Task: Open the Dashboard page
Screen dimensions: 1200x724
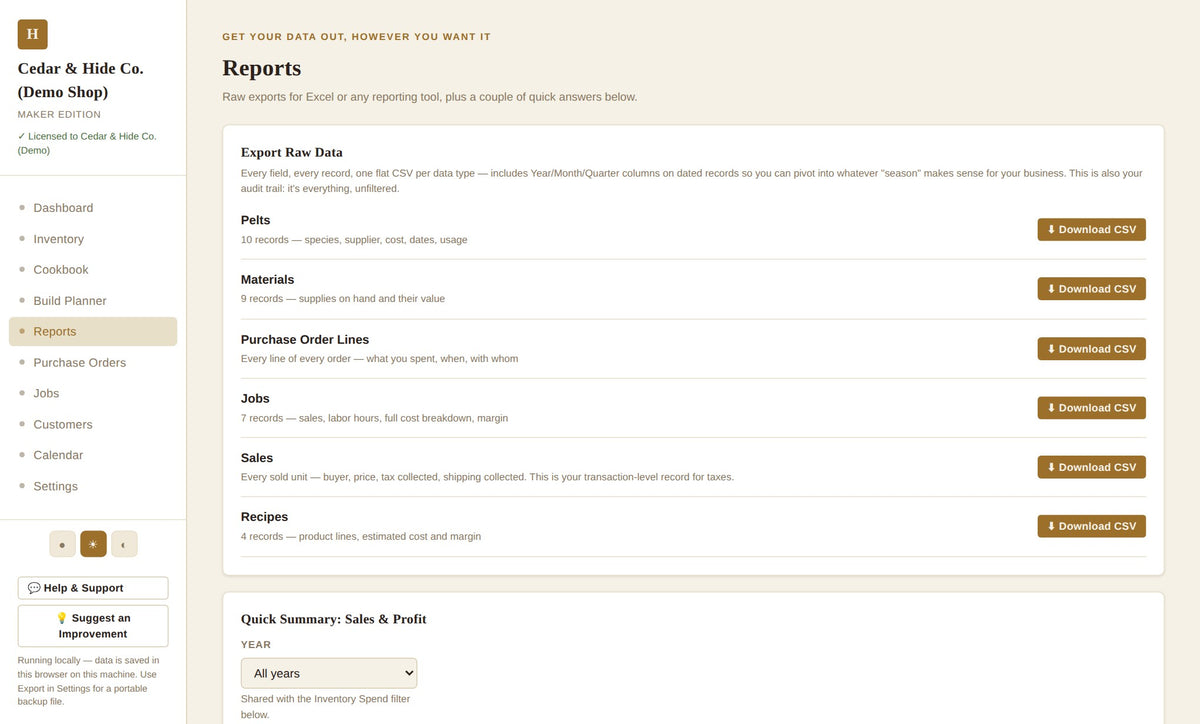Action: (93, 208)
